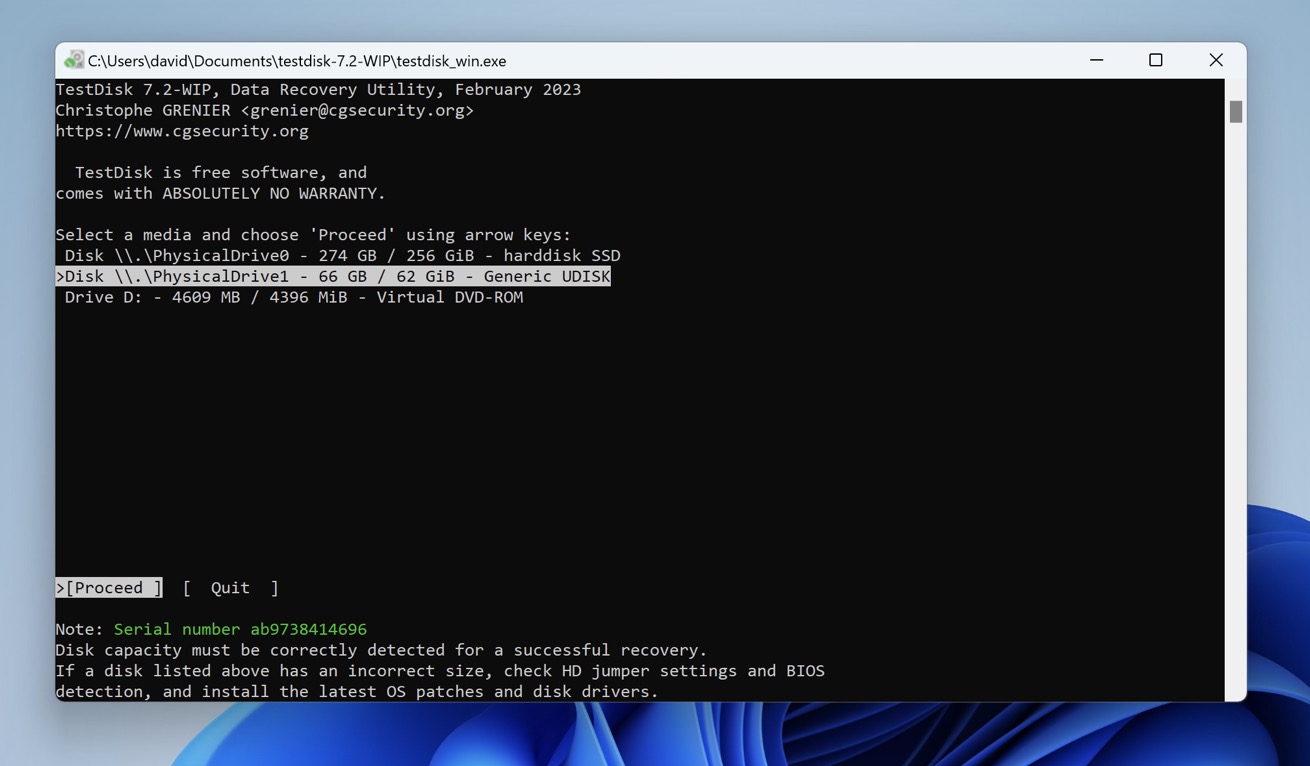
Task: Select Drive D: Virtual DVD-ROM entry
Action: 294,297
